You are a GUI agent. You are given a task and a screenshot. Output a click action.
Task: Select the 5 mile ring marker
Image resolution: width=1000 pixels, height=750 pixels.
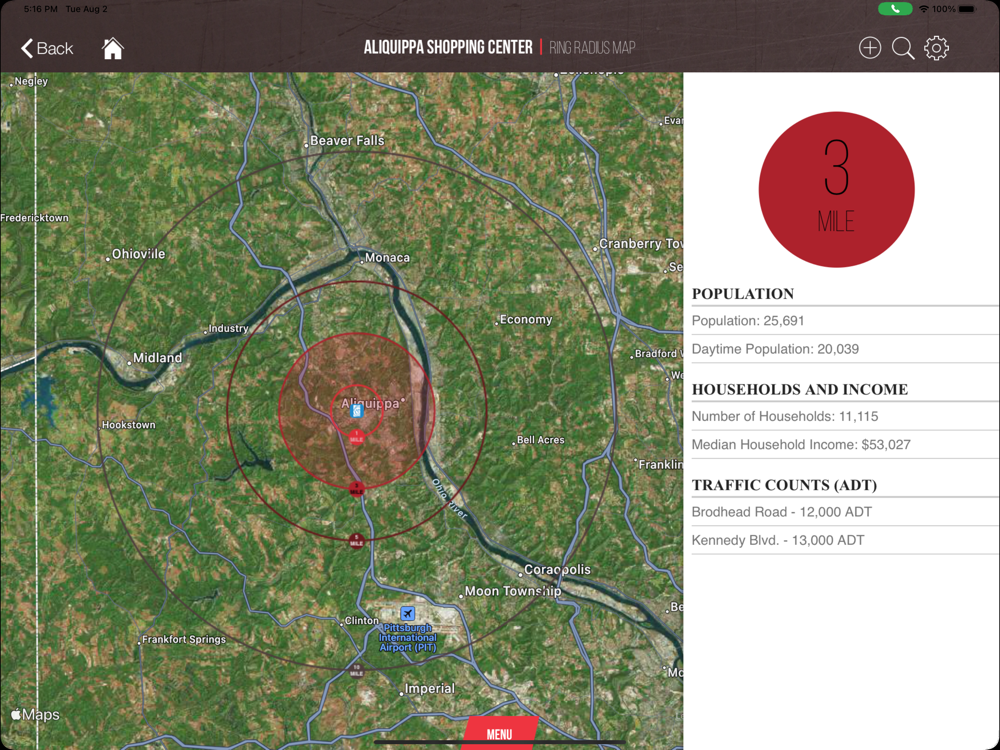point(357,541)
